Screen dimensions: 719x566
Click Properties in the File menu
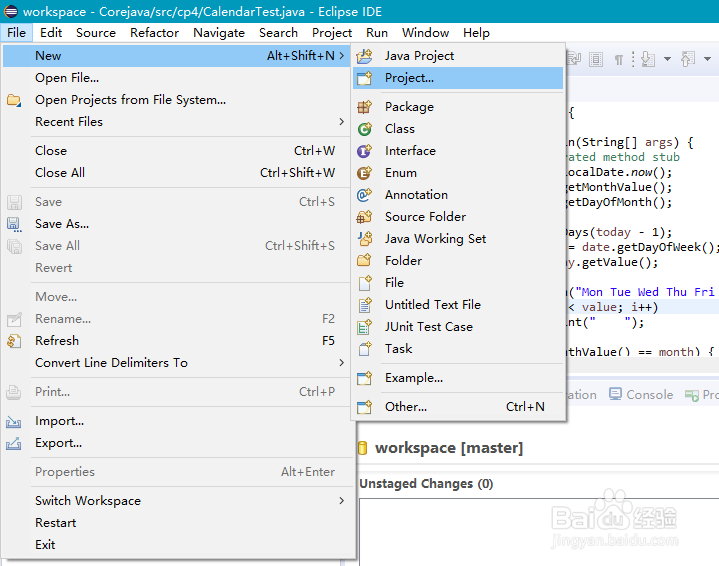(x=176, y=472)
